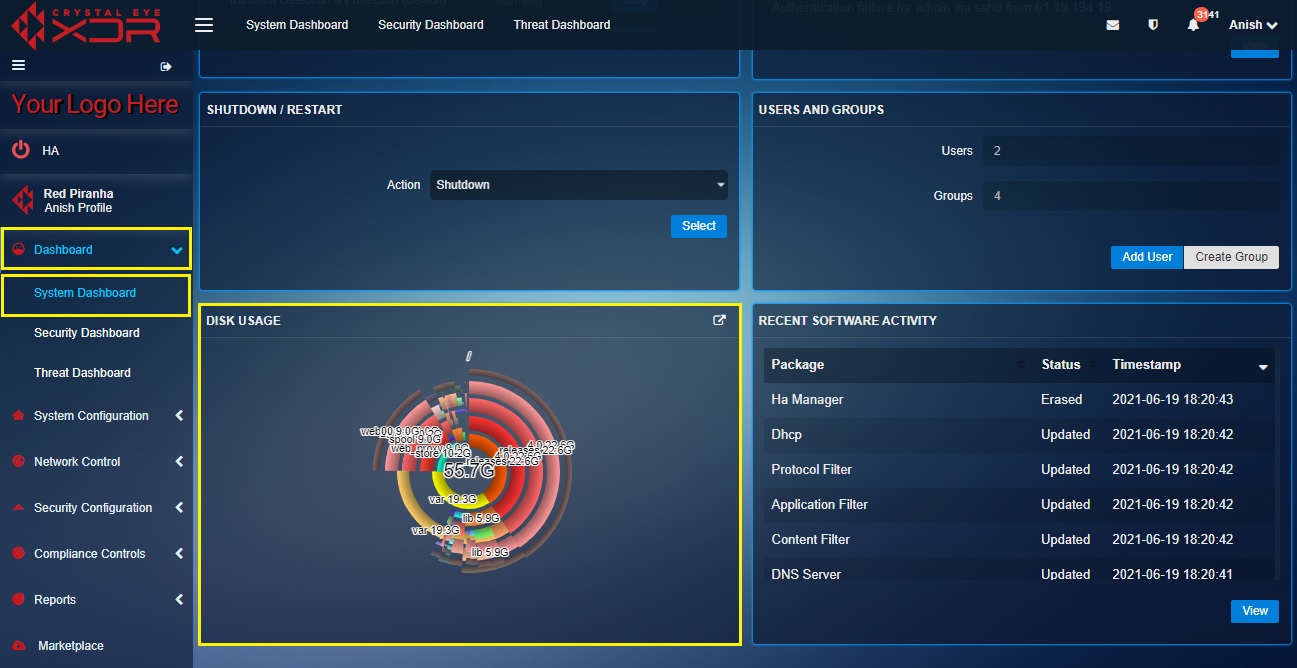This screenshot has width=1297, height=668.
Task: Click the Reports sidebar icon
Action: pos(18,600)
